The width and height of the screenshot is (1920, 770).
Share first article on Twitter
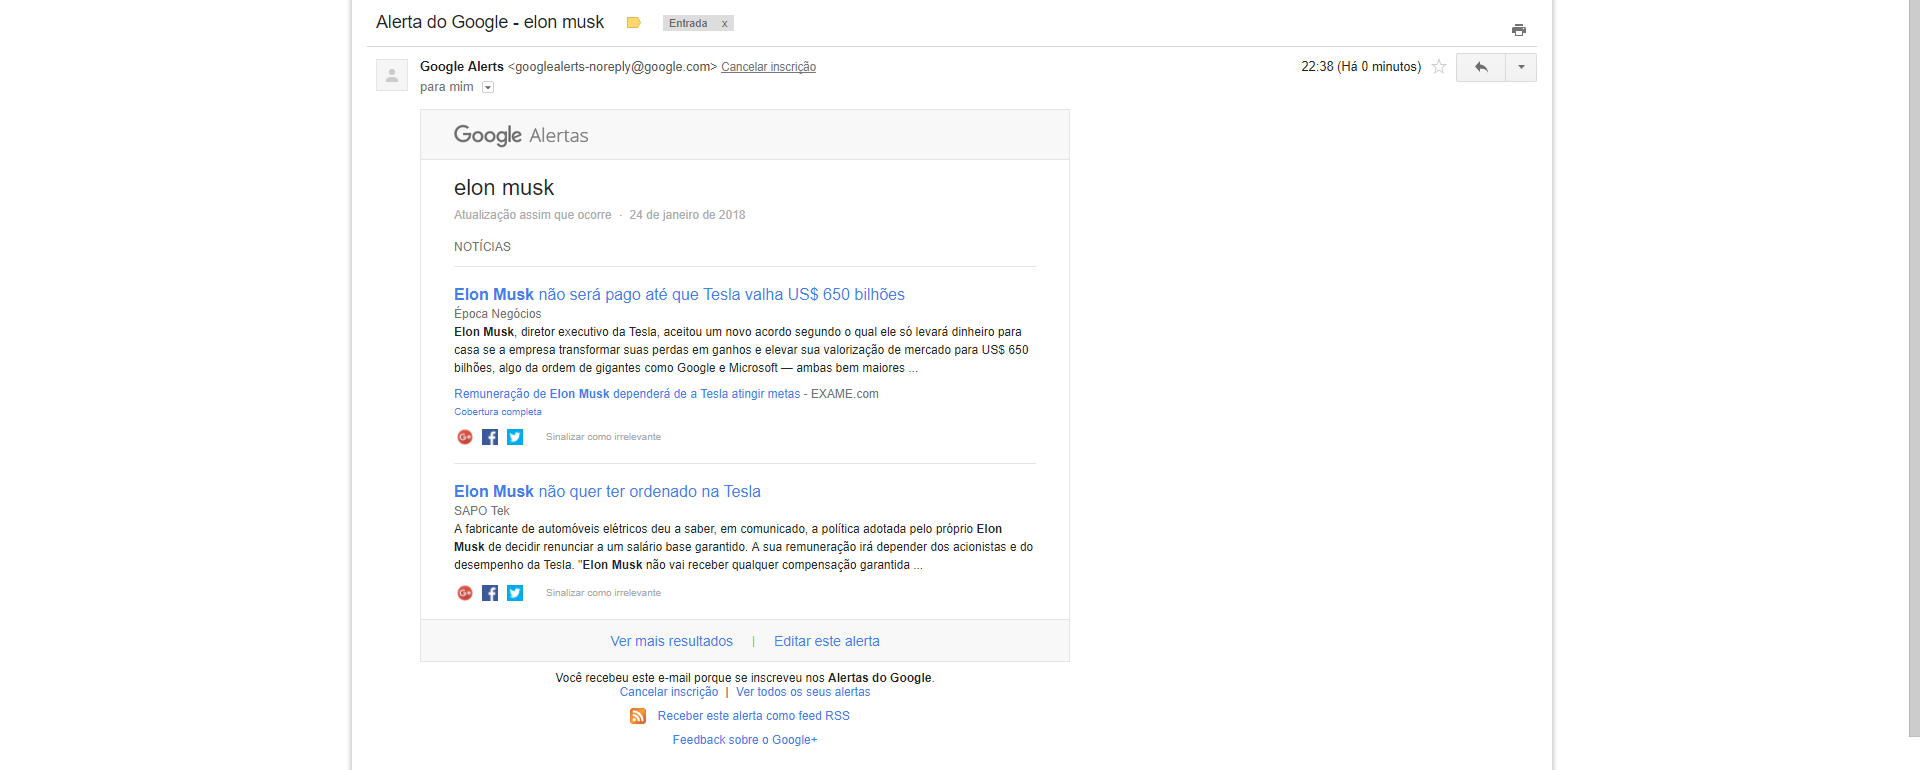[x=515, y=437]
